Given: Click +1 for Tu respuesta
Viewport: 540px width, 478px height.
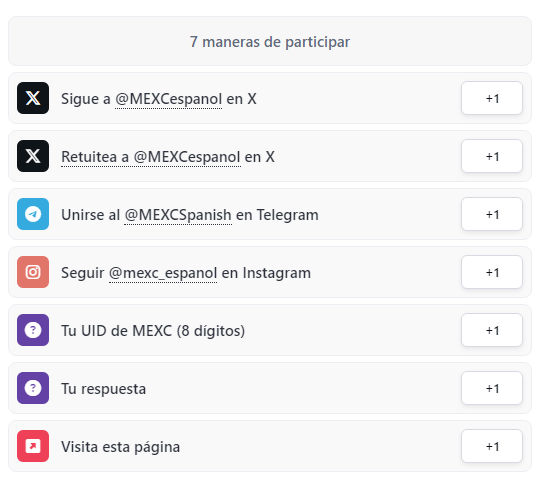Looking at the screenshot, I should tap(492, 388).
